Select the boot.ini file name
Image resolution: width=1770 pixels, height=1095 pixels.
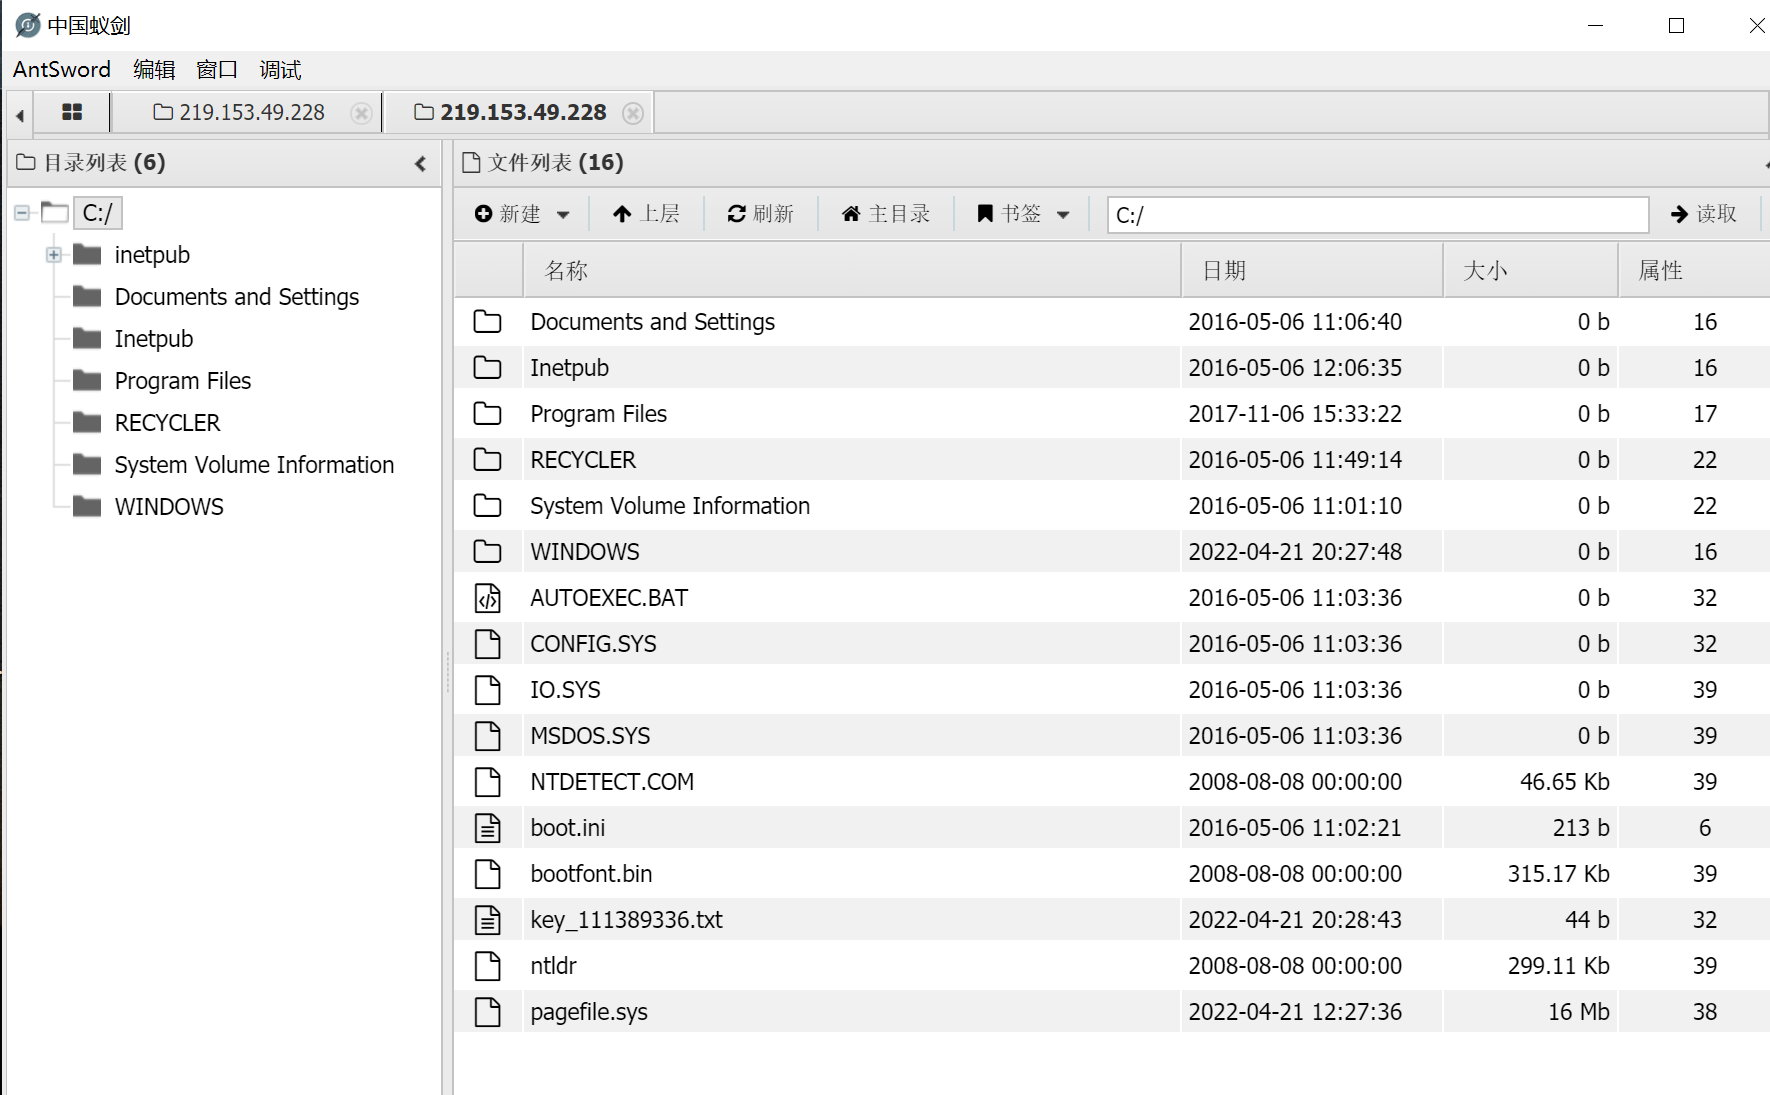coord(568,828)
